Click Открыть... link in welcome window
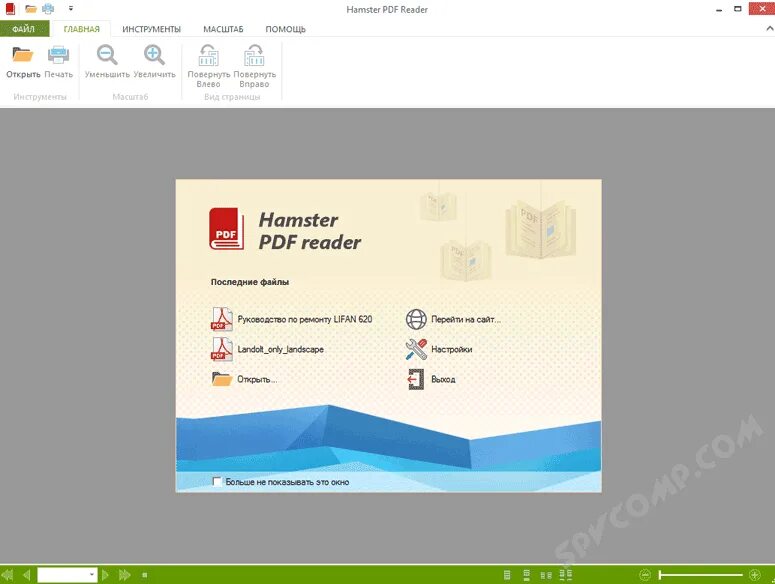Screen dimensions: 775x584 pos(257,379)
